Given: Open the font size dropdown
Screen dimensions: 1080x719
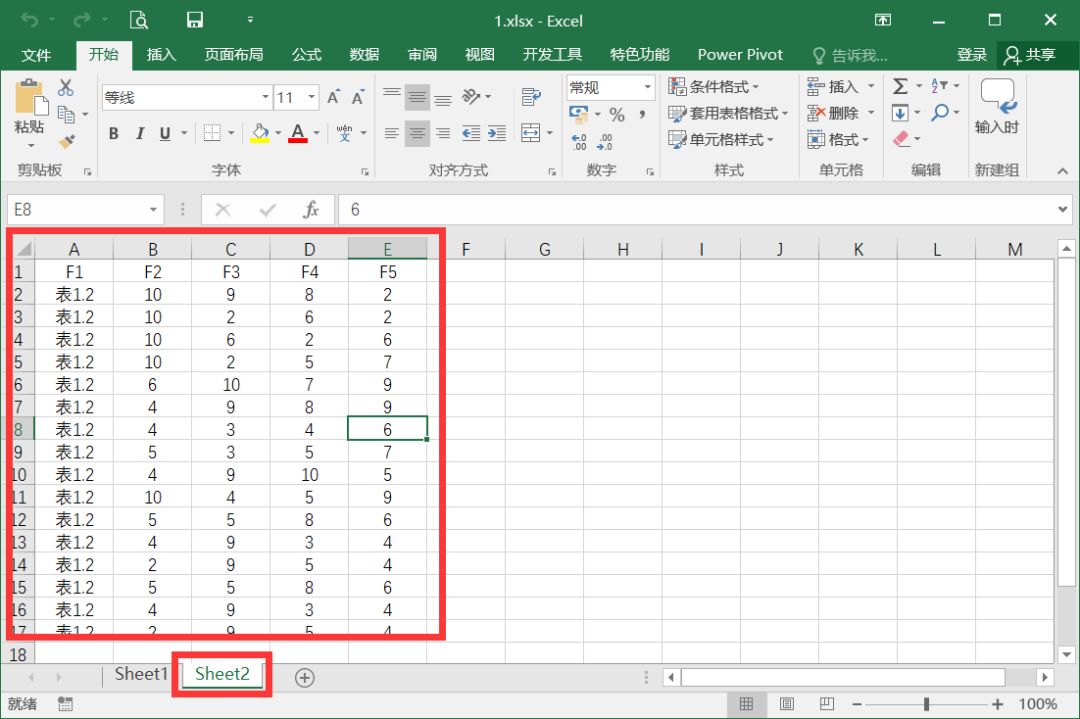Looking at the screenshot, I should point(311,97).
